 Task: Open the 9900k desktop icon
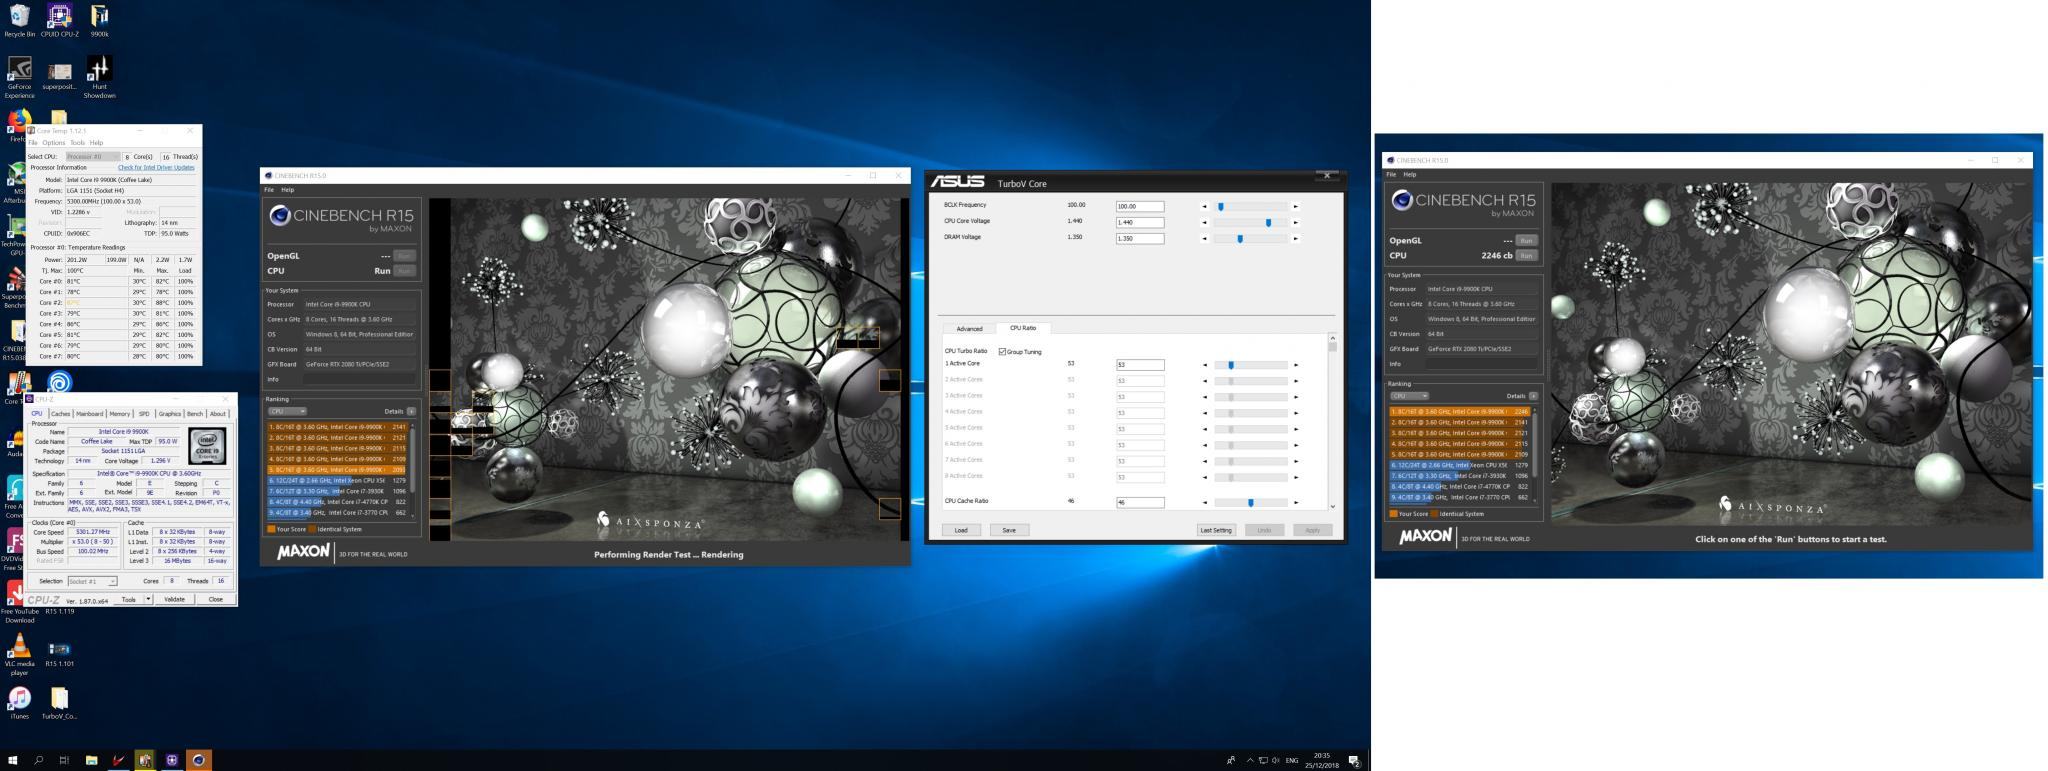pos(99,21)
